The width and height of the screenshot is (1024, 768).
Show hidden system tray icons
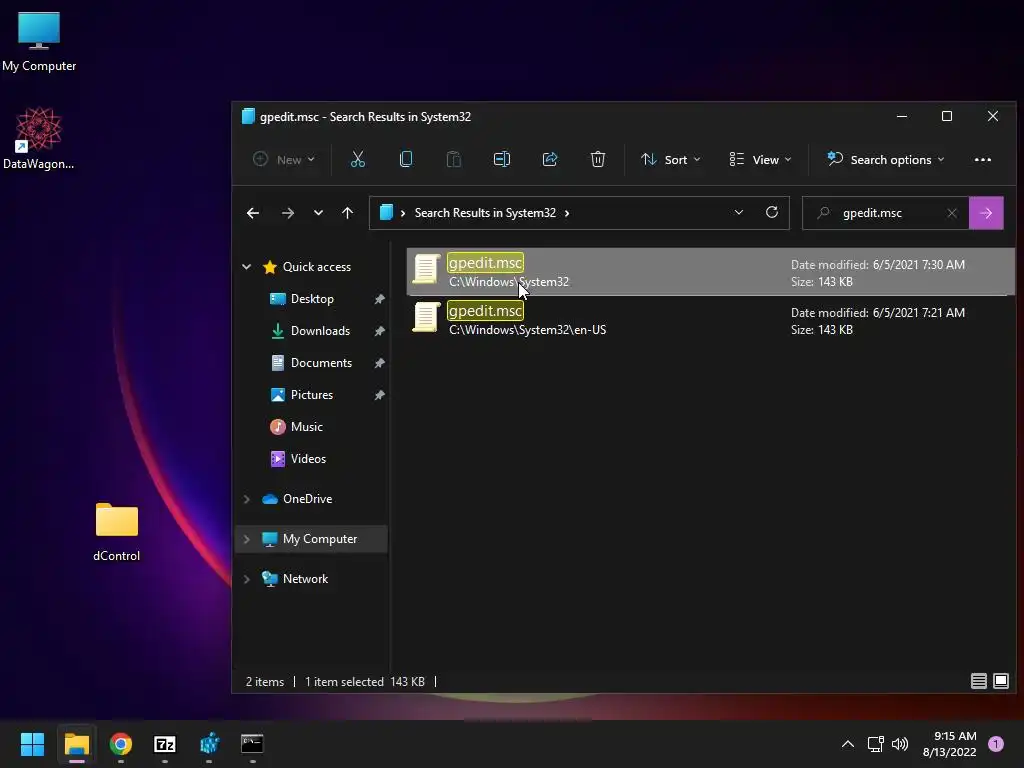click(x=848, y=744)
